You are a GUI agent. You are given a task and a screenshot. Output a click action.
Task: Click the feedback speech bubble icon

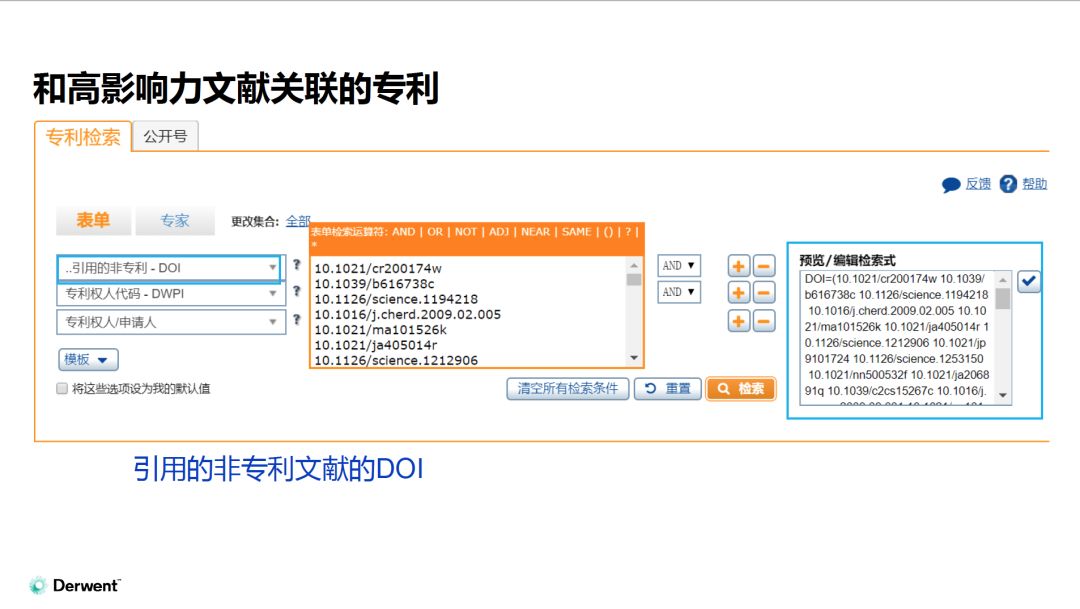point(951,184)
